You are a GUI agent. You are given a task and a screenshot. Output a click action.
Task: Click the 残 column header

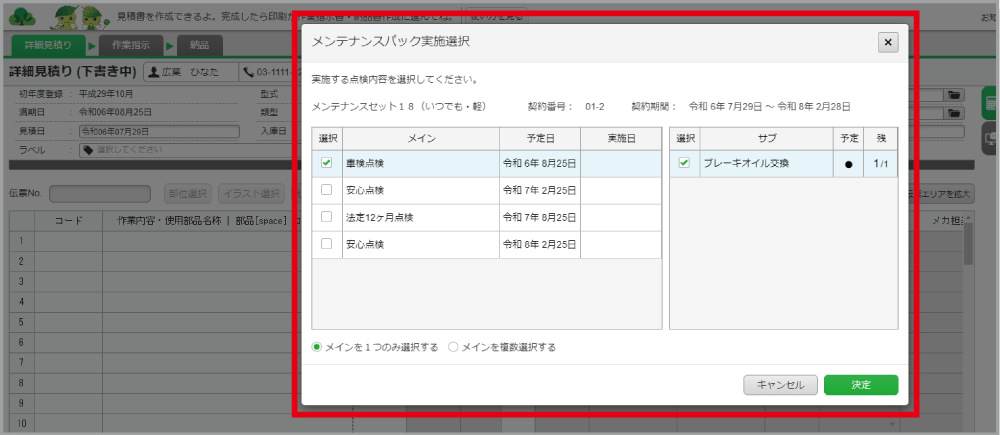[x=880, y=138]
